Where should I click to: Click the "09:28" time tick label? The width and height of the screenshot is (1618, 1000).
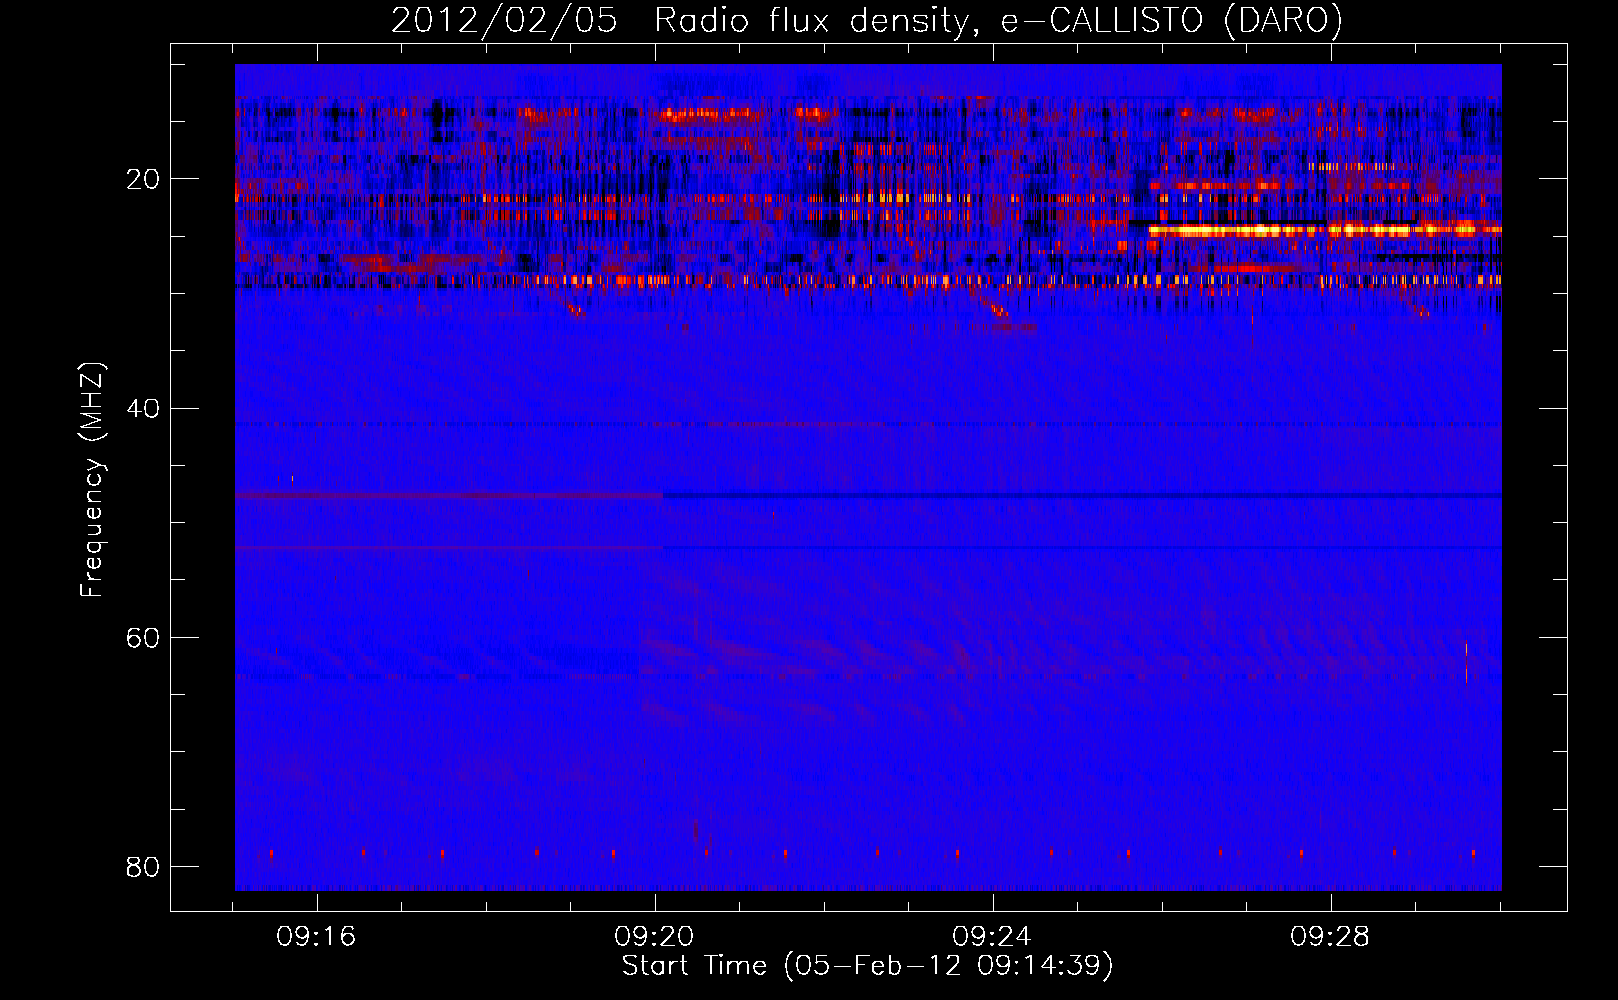(1330, 937)
